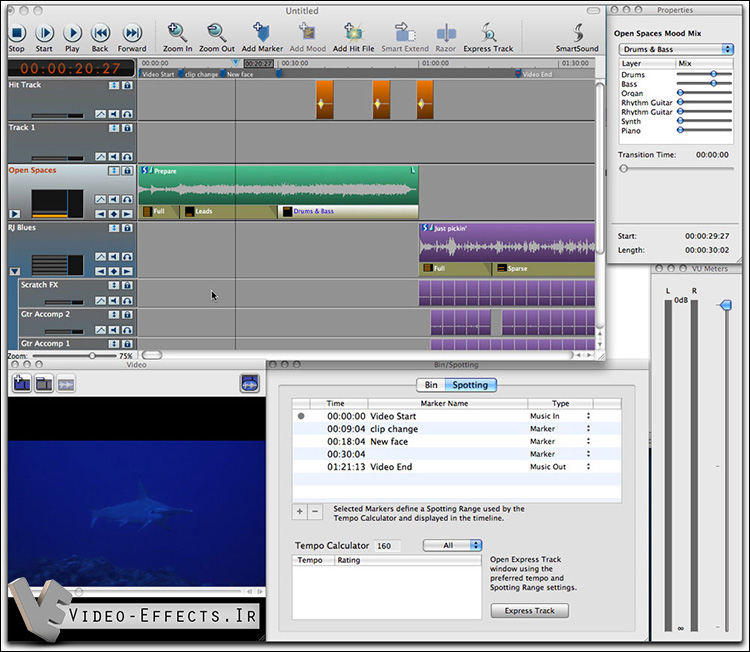Lock the RJ Blues track

(x=127, y=228)
